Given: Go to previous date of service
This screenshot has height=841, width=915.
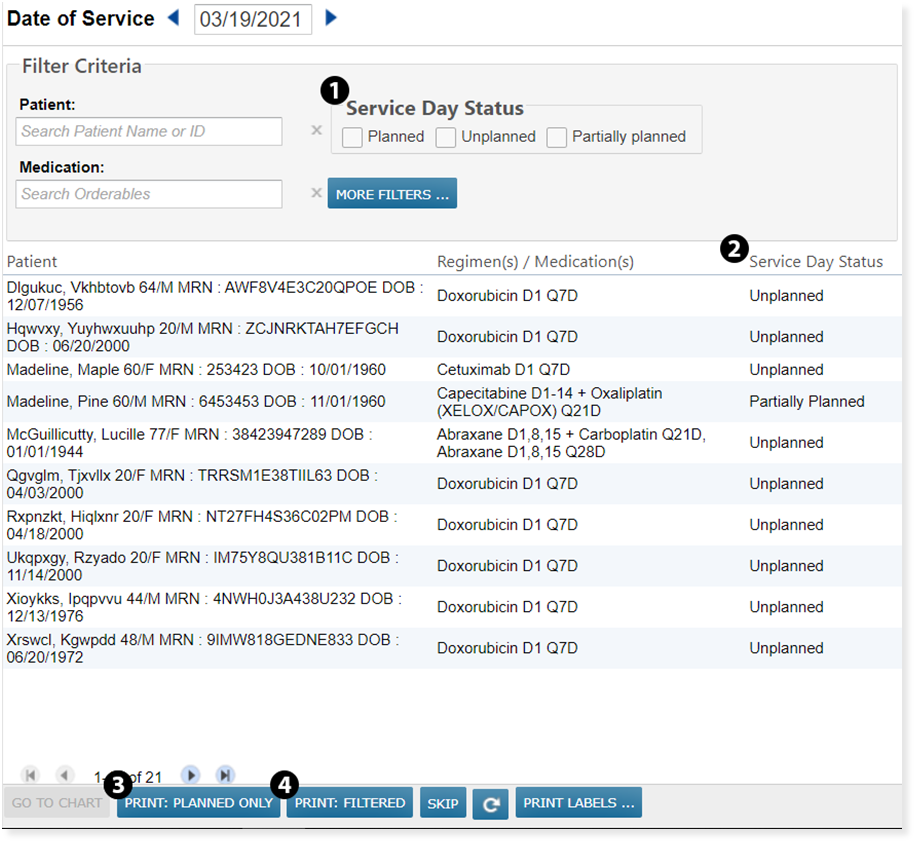Looking at the screenshot, I should pos(174,18).
